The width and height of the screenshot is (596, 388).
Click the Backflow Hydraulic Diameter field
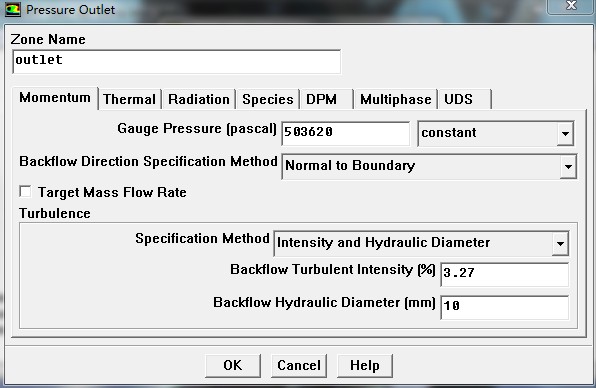[504, 307]
